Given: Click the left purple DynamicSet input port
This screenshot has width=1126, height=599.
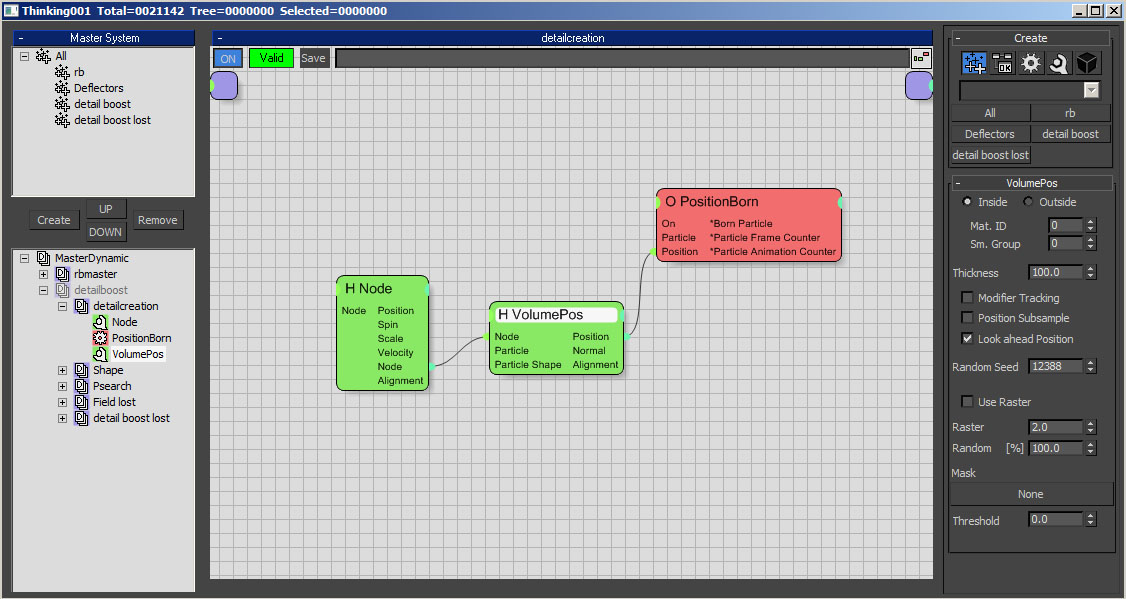Looking at the screenshot, I should click(225, 85).
